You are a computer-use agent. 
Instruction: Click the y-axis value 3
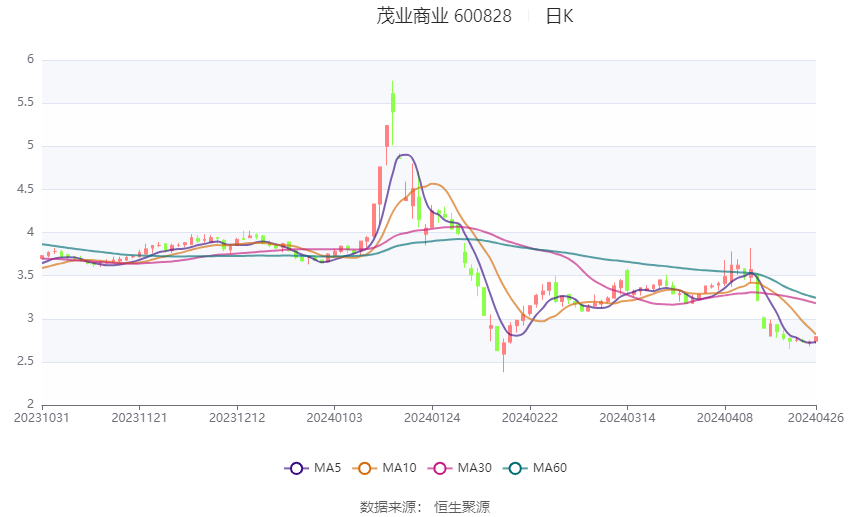pos(30,318)
